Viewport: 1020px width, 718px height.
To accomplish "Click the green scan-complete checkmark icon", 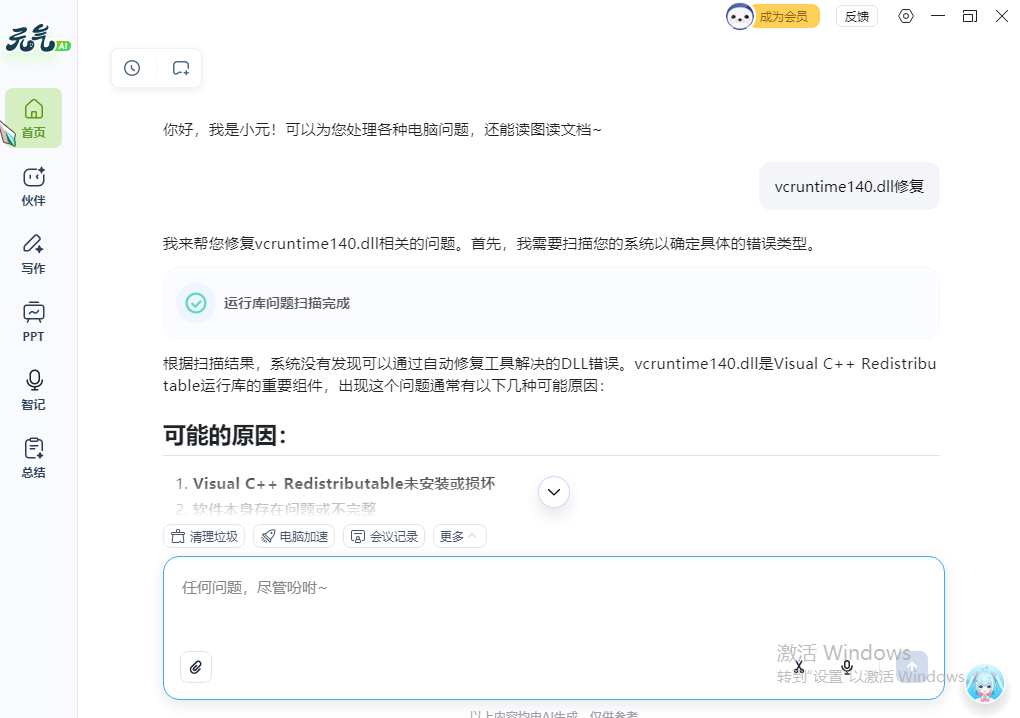I will 196,303.
